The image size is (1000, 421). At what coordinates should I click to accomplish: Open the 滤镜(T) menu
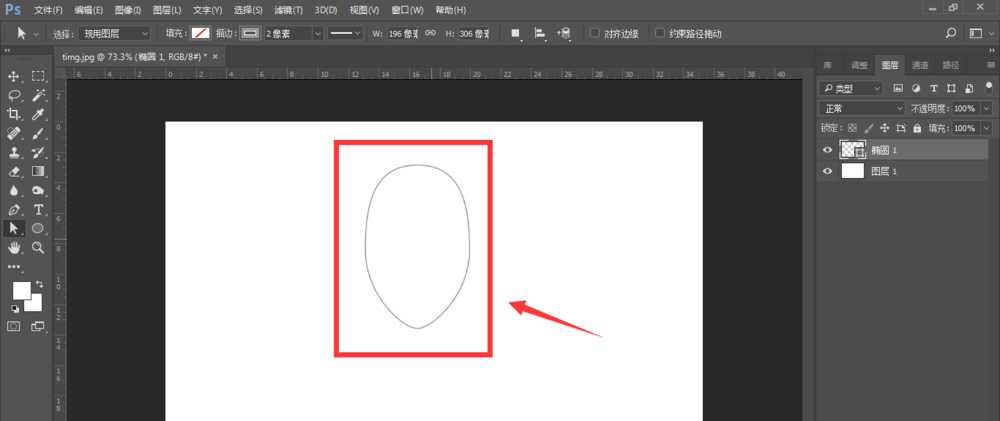pos(288,10)
